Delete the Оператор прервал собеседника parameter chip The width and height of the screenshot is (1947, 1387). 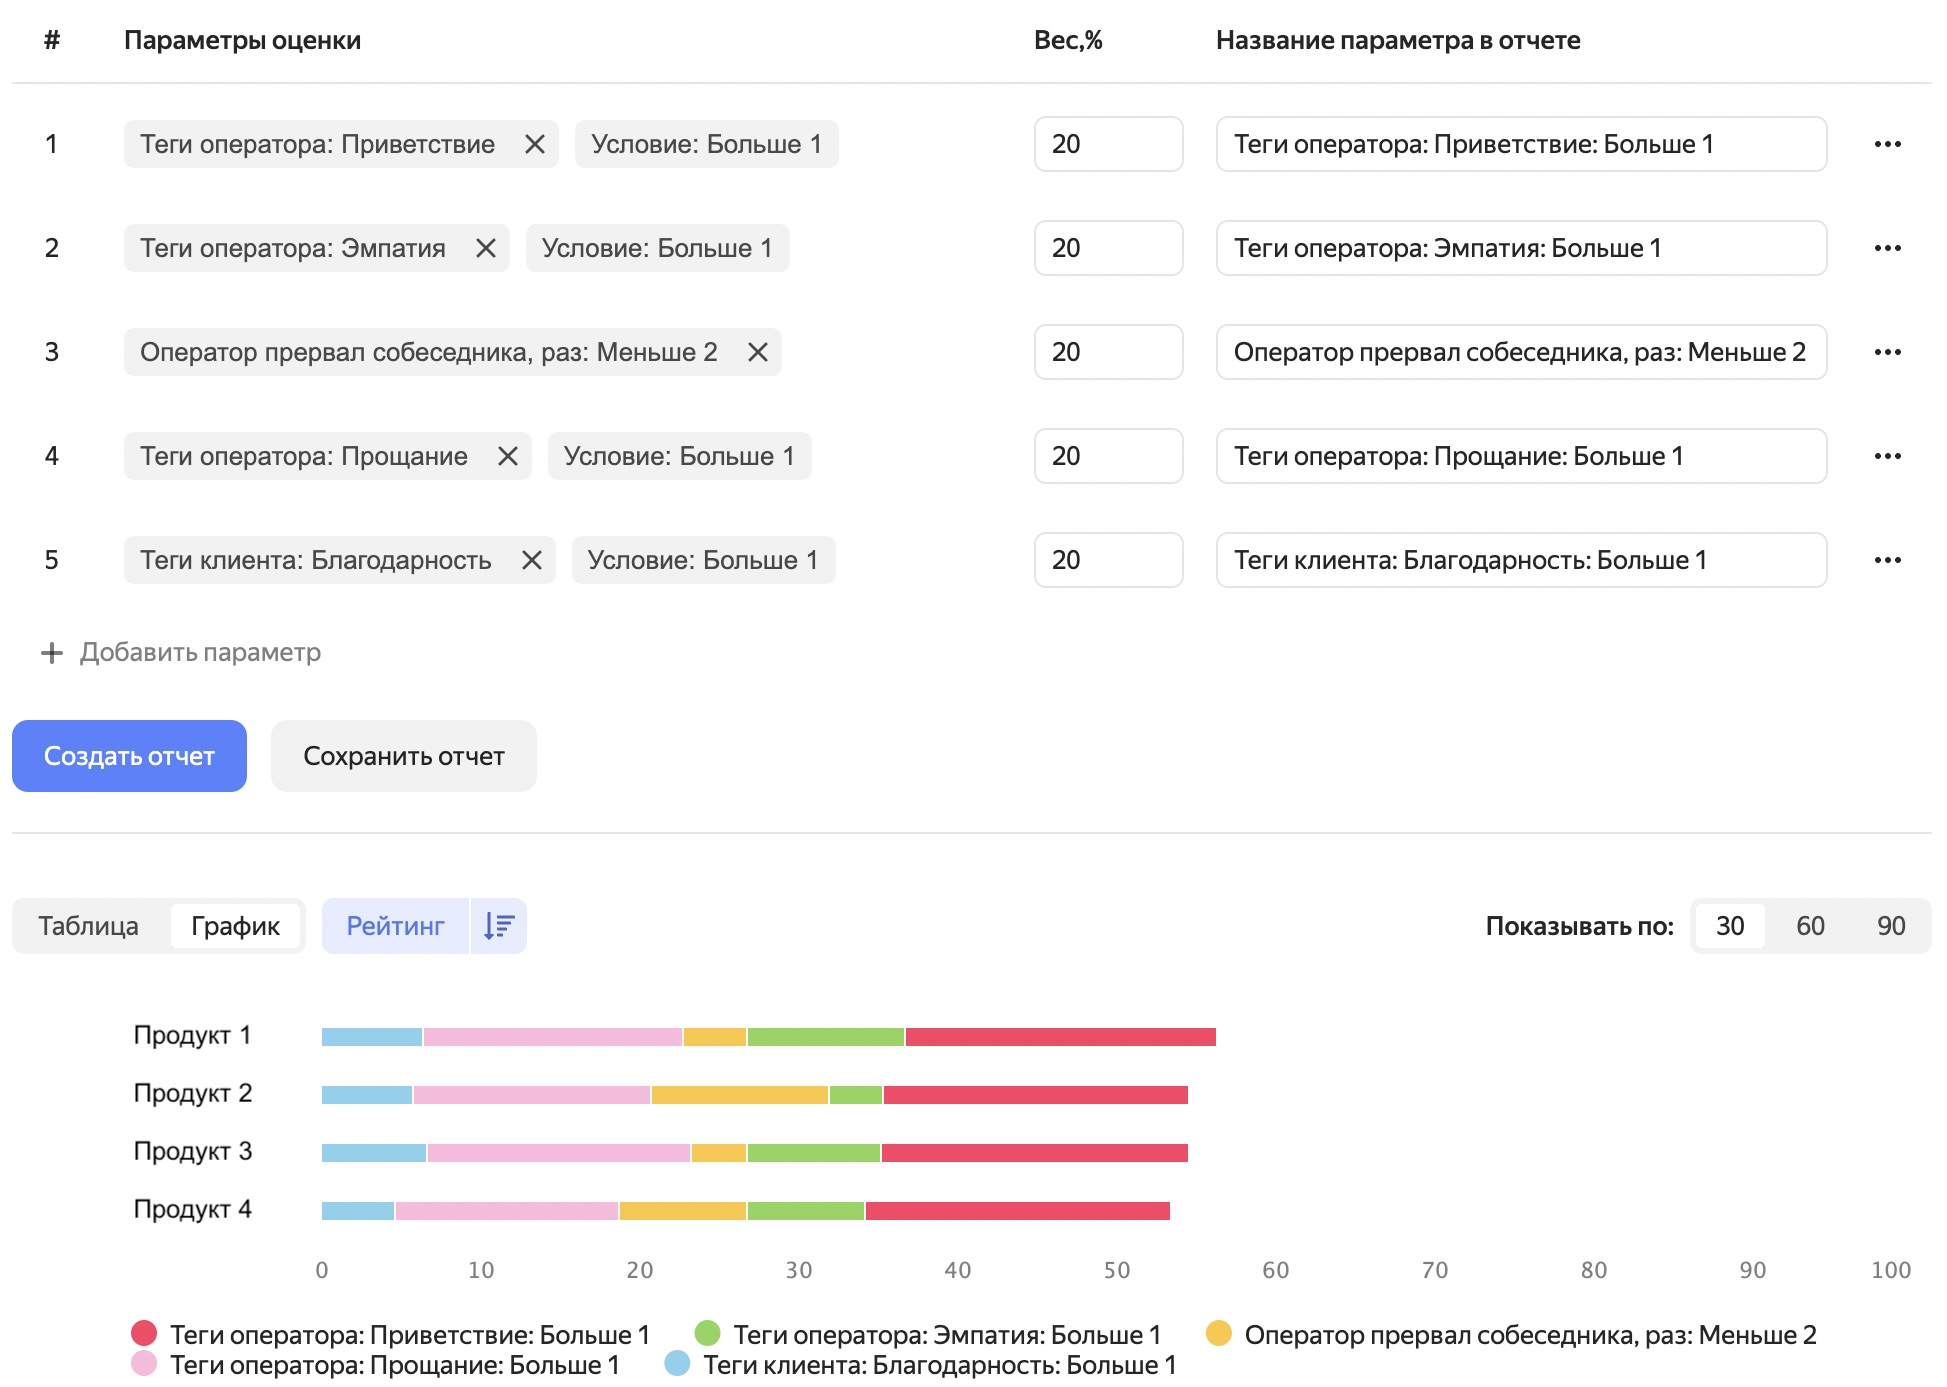758,352
